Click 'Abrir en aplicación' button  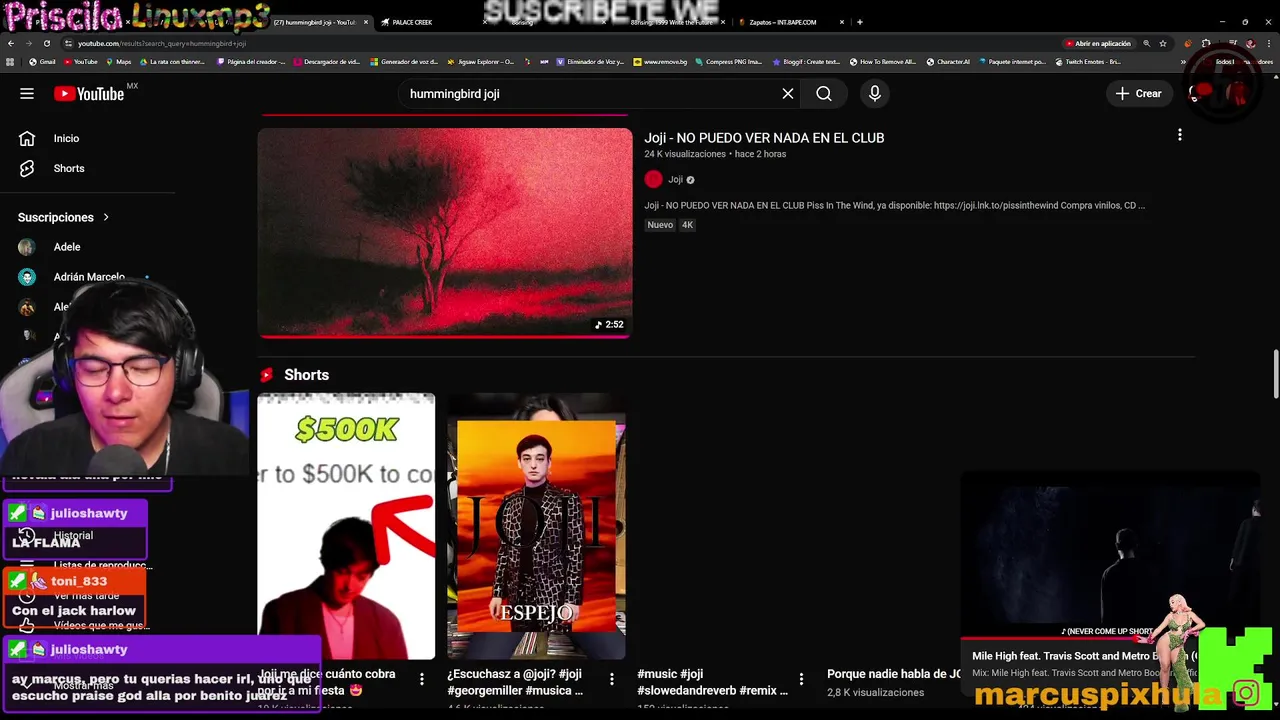coord(1098,44)
